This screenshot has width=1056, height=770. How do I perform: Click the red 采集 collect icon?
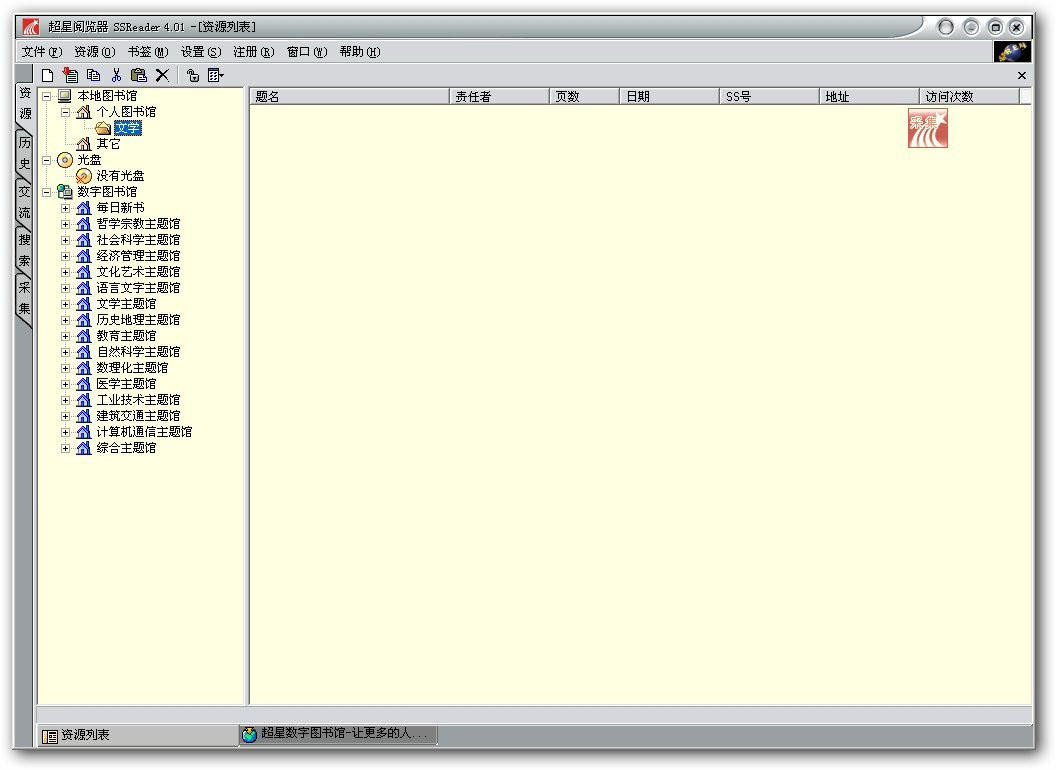[x=927, y=128]
